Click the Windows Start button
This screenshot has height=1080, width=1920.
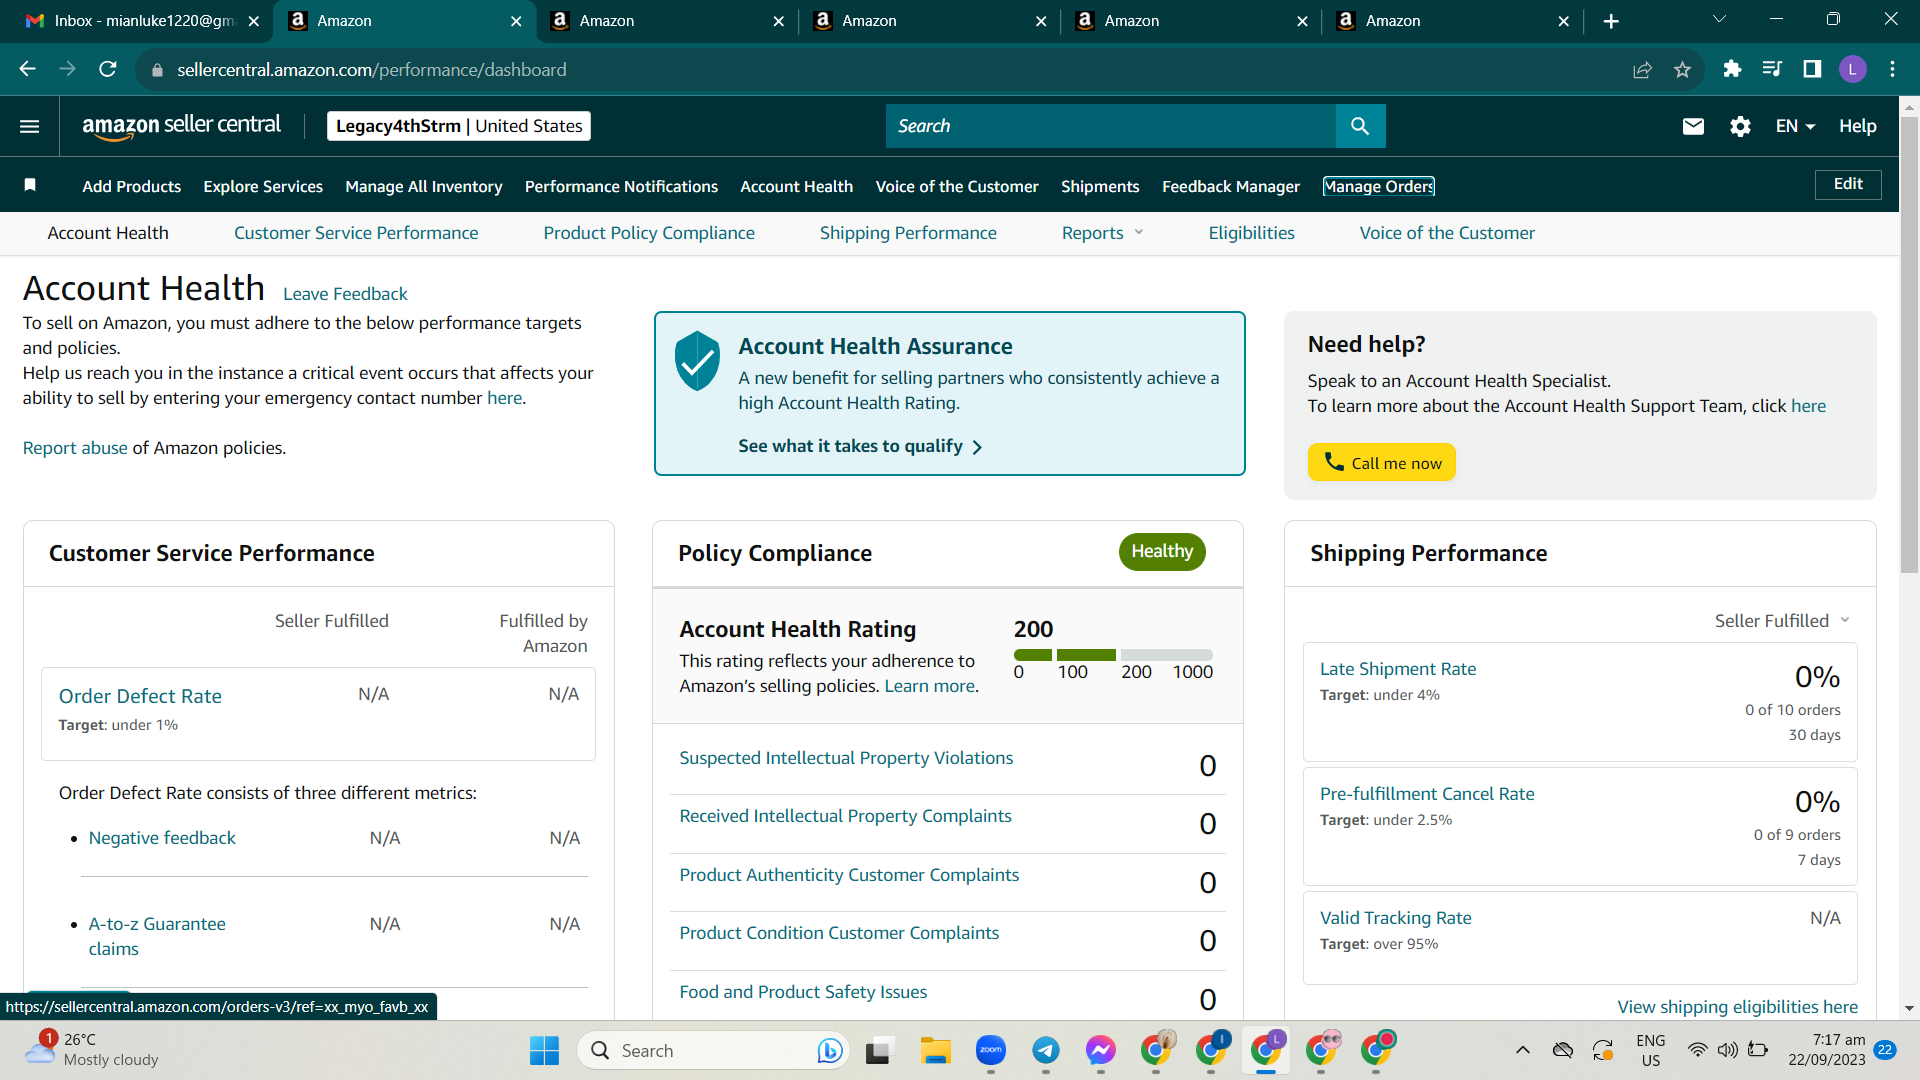544,1051
